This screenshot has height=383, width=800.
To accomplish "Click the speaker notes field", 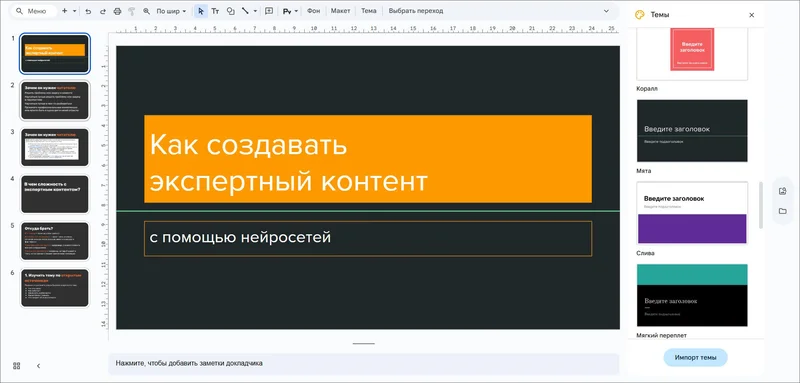I will [363, 364].
